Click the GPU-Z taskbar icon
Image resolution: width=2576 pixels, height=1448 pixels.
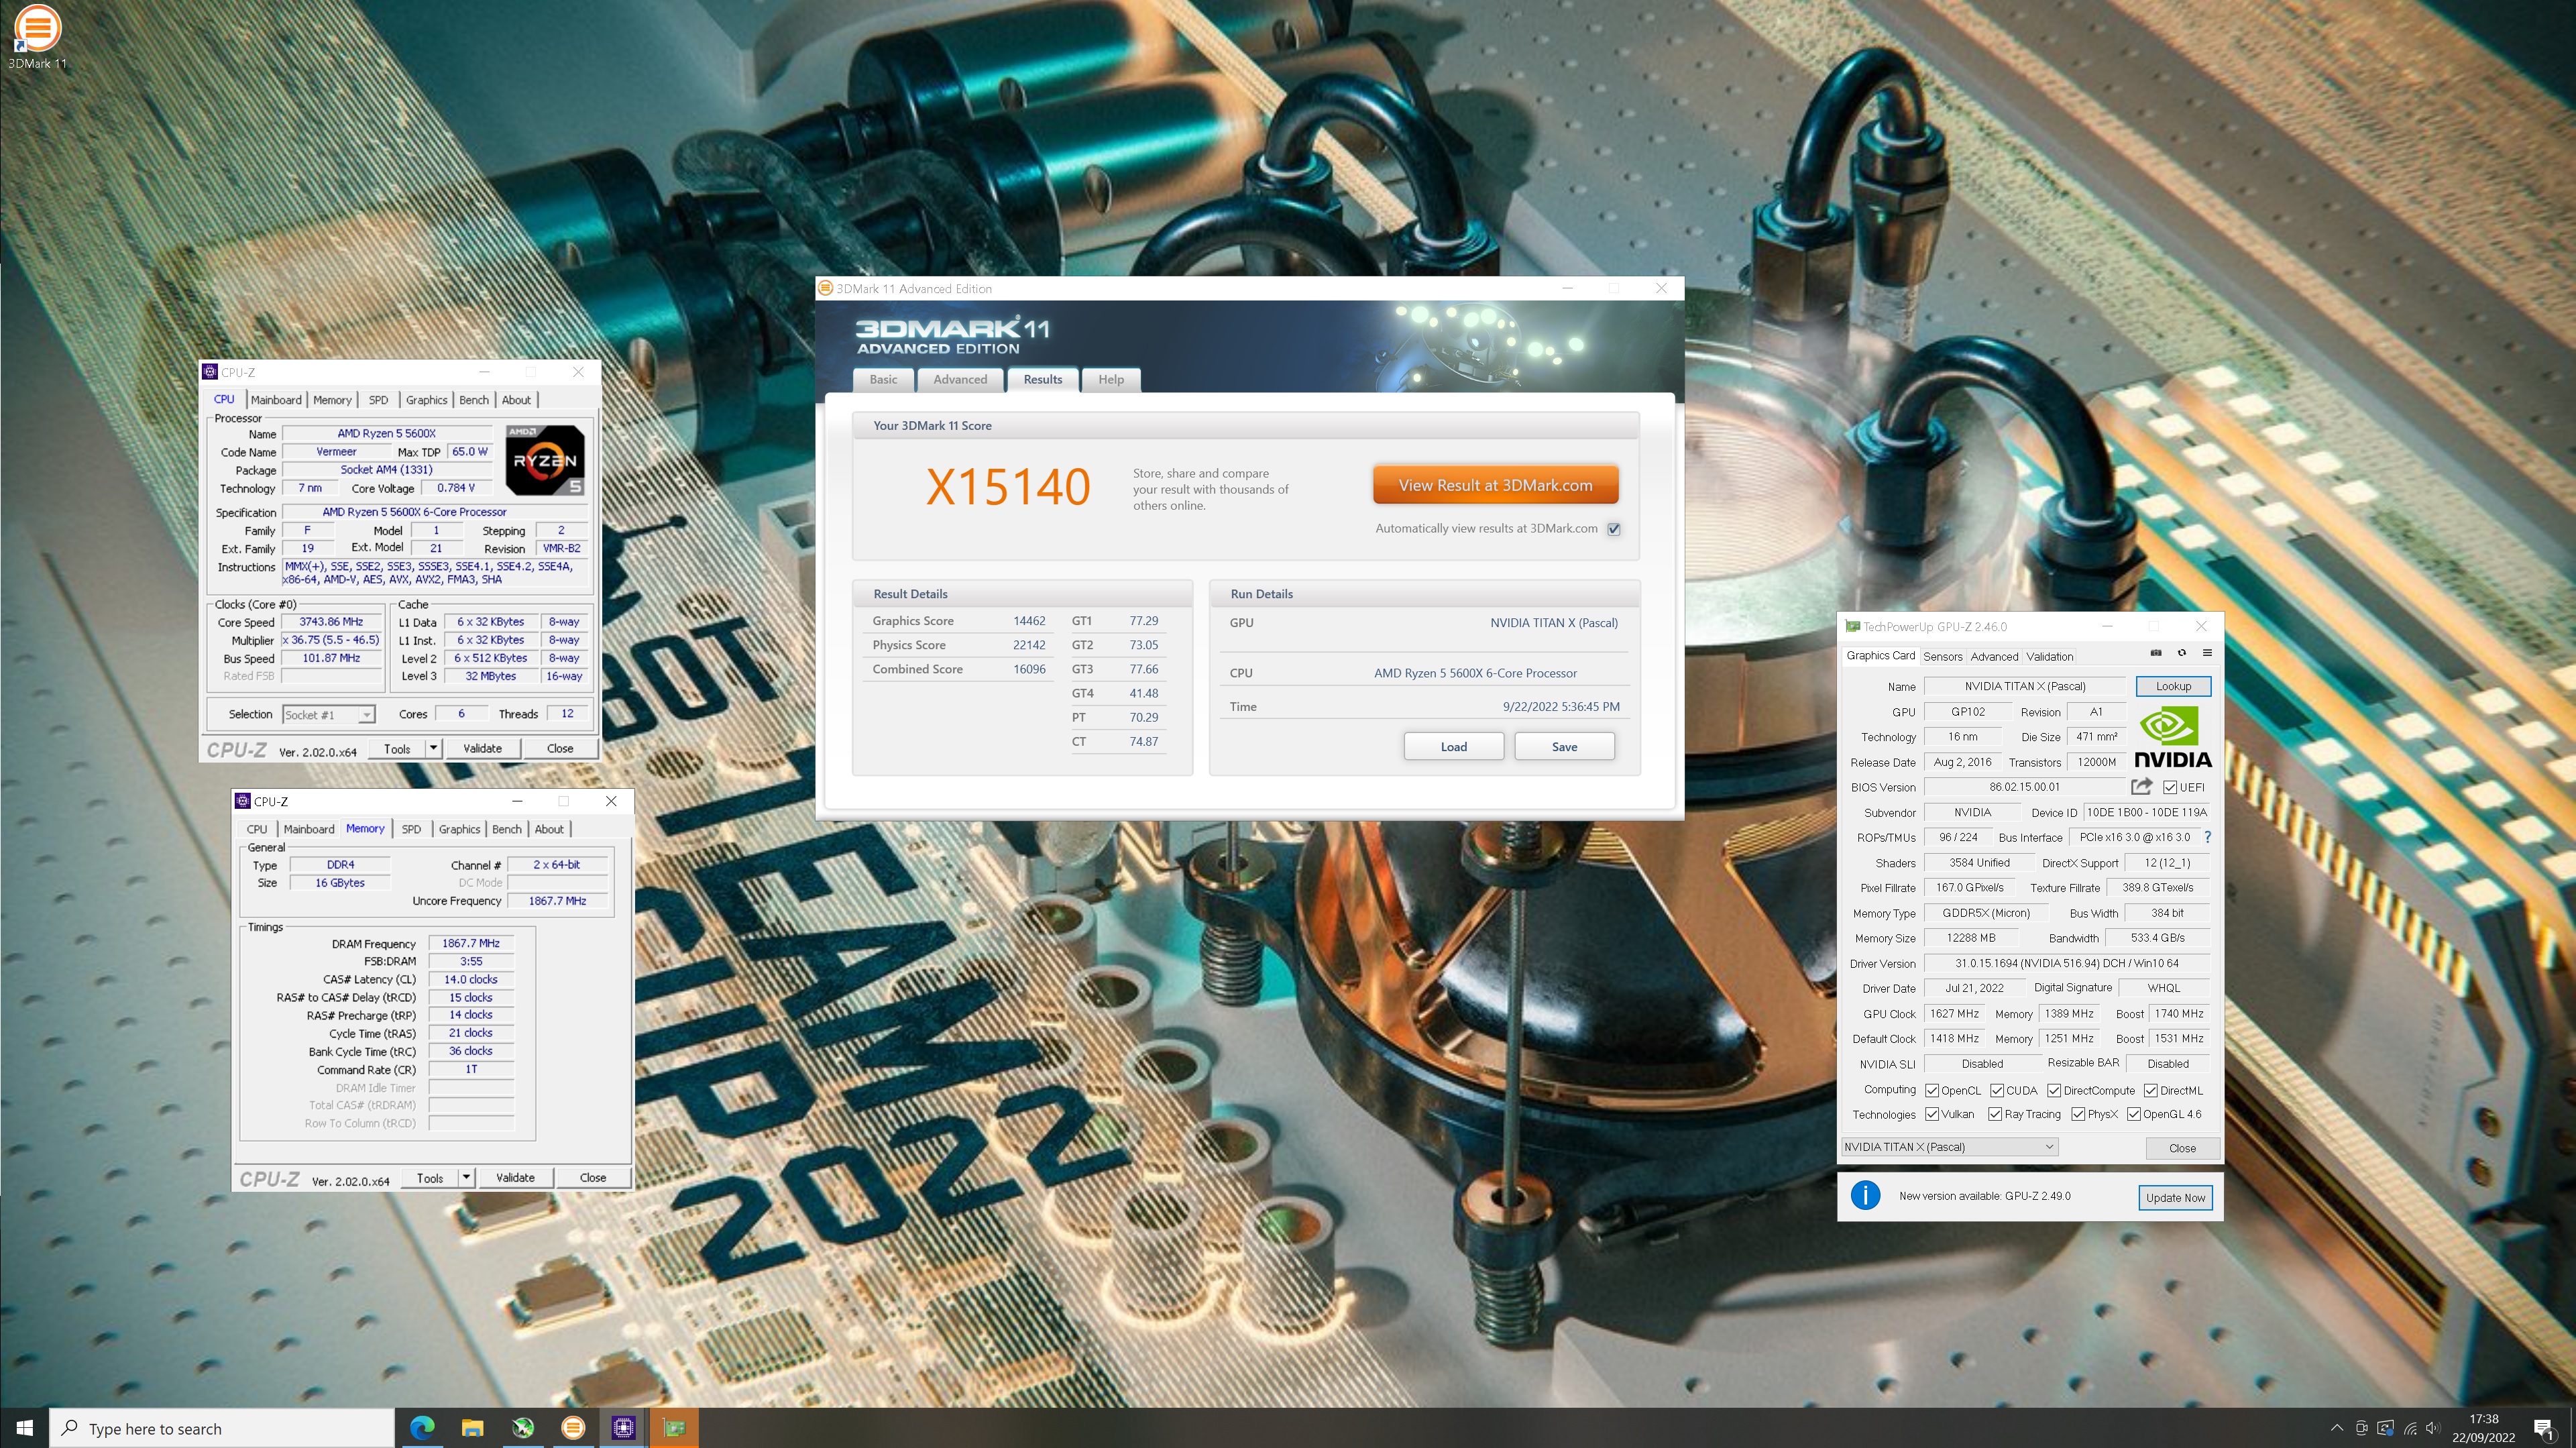coord(674,1427)
